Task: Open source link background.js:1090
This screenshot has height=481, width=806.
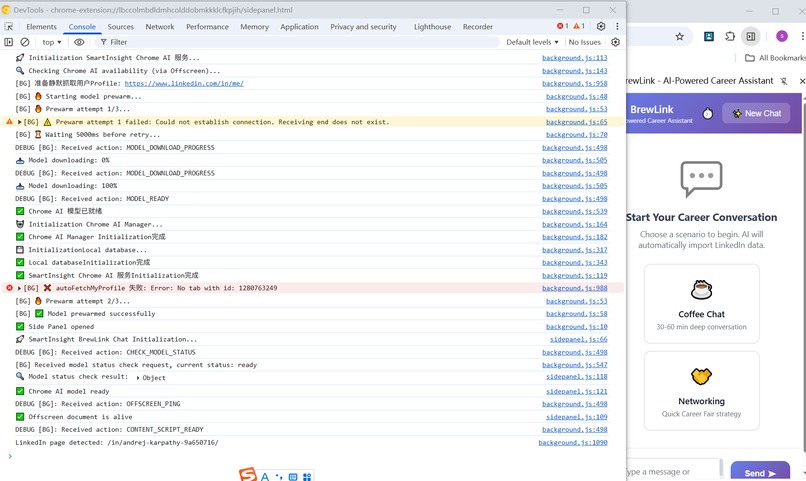Action: coord(573,442)
